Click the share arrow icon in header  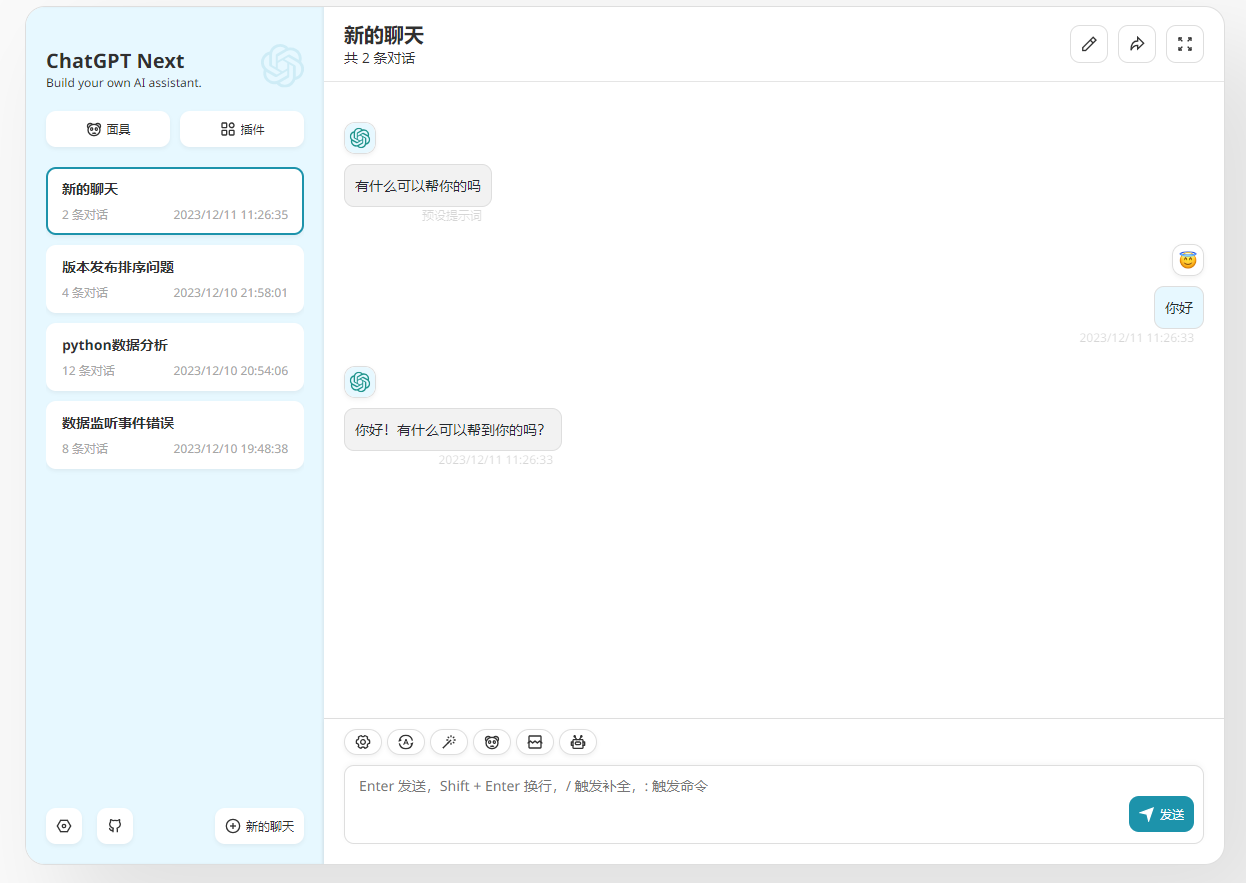pyautogui.click(x=1137, y=44)
